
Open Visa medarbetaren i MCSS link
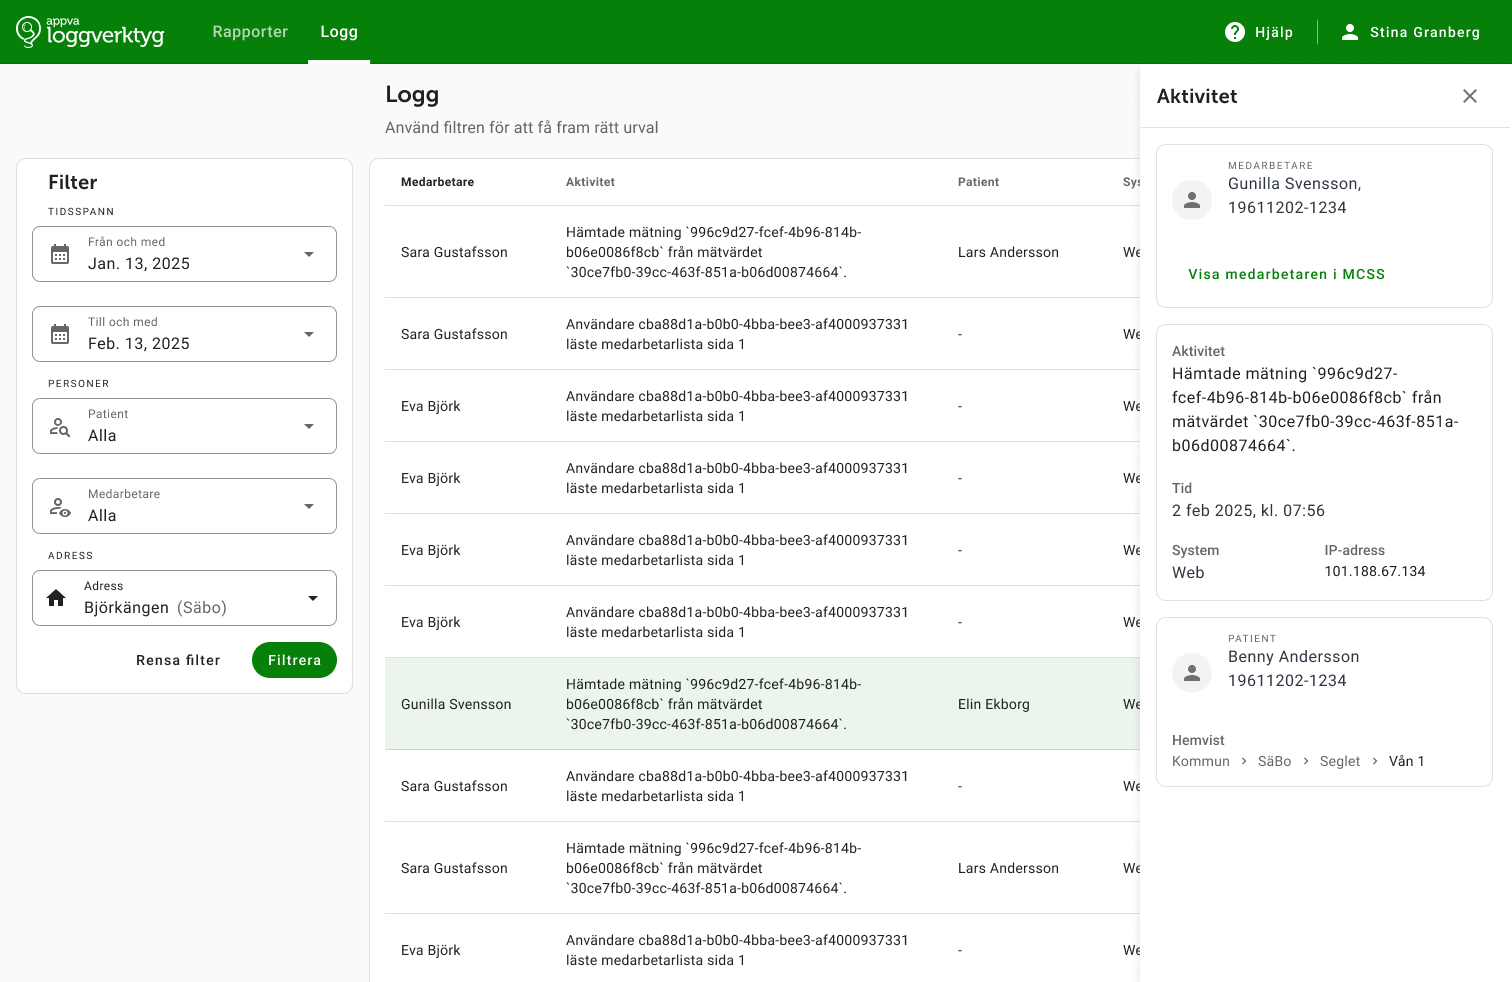coord(1286,274)
